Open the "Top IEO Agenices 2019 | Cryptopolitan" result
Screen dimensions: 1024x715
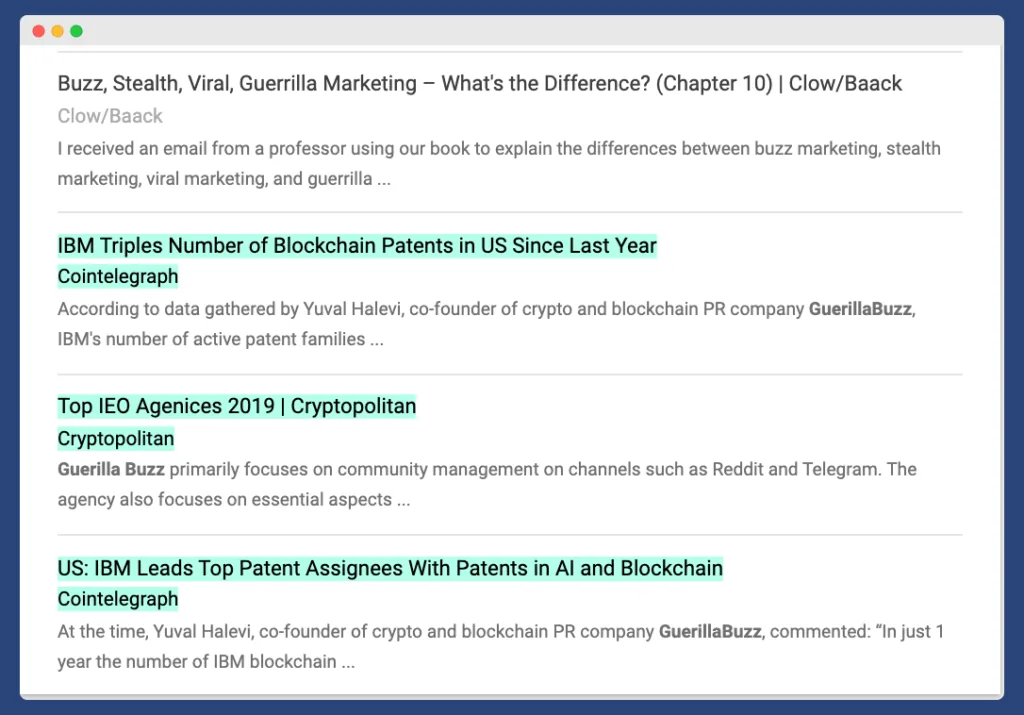[x=236, y=406]
